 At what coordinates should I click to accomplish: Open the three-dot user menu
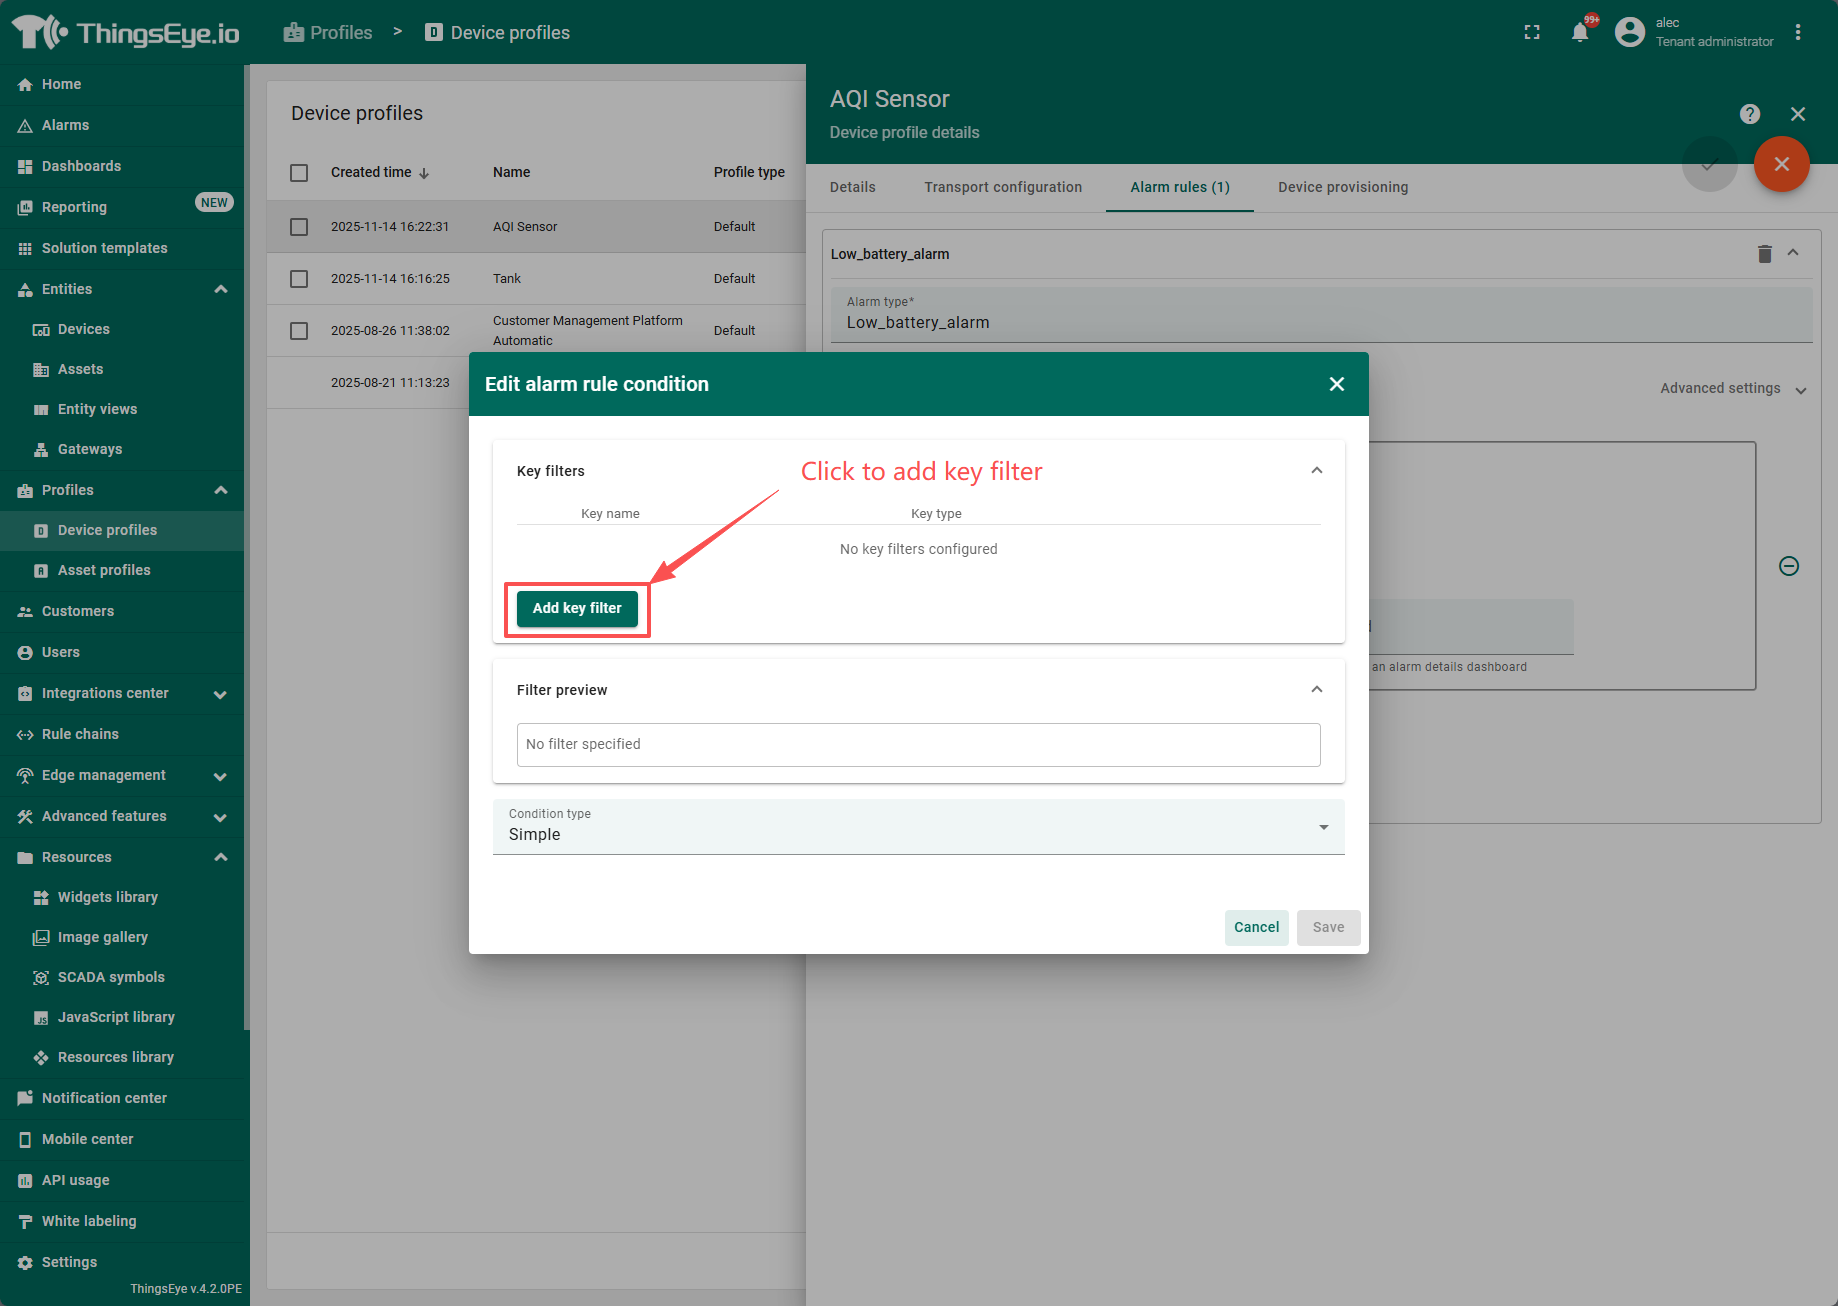tap(1798, 32)
